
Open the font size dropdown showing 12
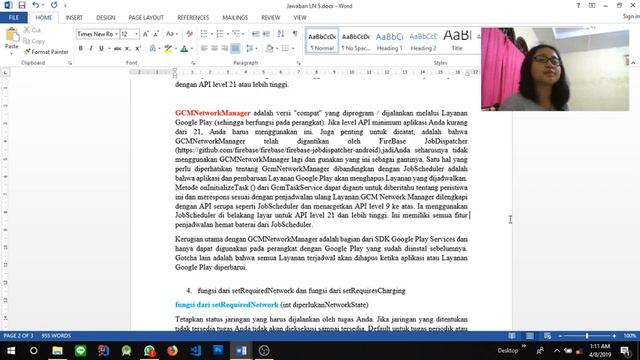click(x=136, y=34)
